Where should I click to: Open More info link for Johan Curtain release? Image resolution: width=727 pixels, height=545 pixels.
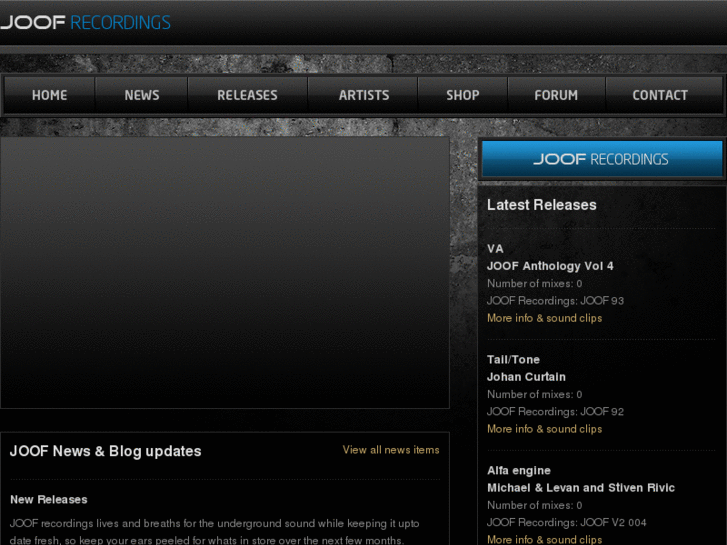coord(544,429)
